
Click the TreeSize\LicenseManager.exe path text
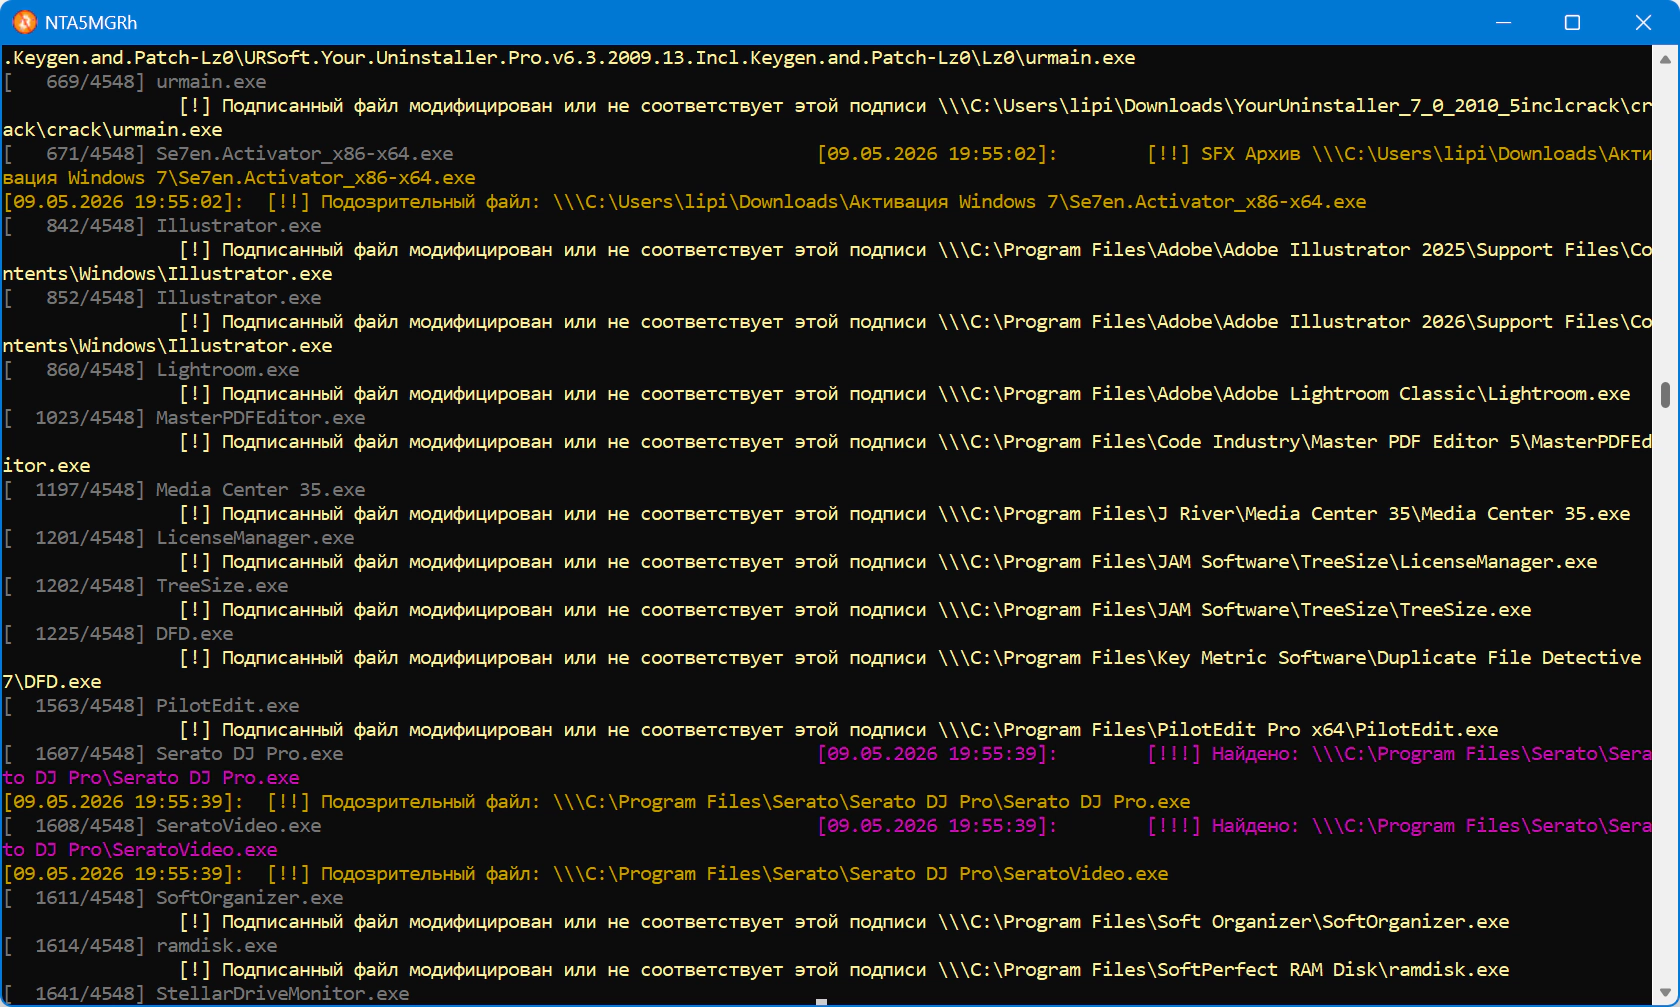click(x=1268, y=562)
